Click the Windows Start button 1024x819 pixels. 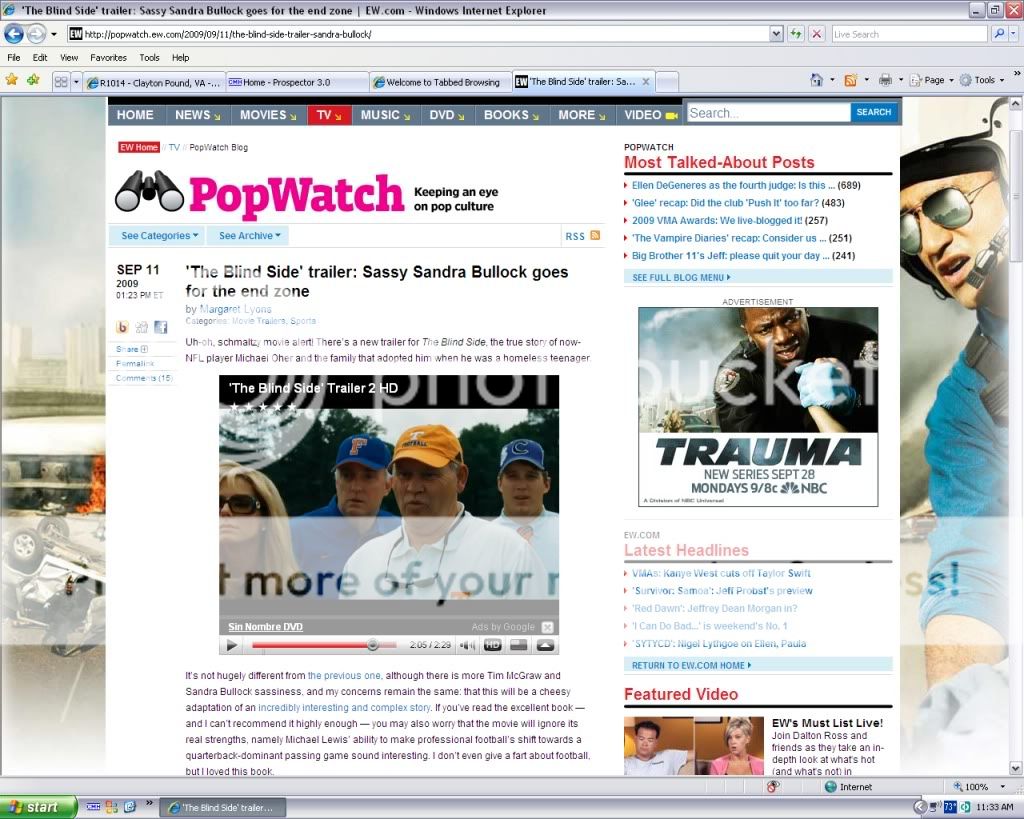pyautogui.click(x=38, y=807)
